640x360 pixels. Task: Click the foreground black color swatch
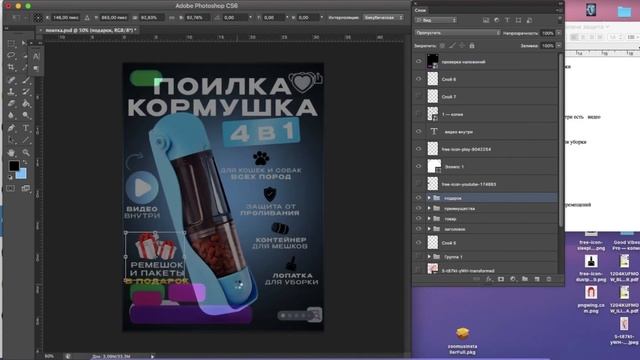(13, 165)
